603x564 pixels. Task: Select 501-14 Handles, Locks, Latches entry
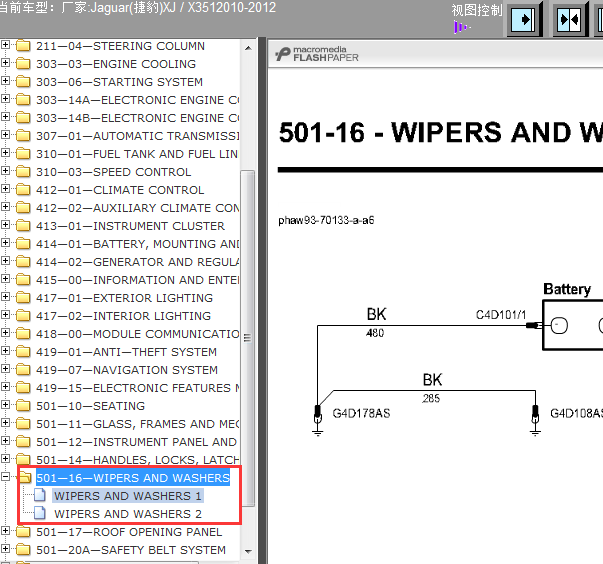pos(137,460)
